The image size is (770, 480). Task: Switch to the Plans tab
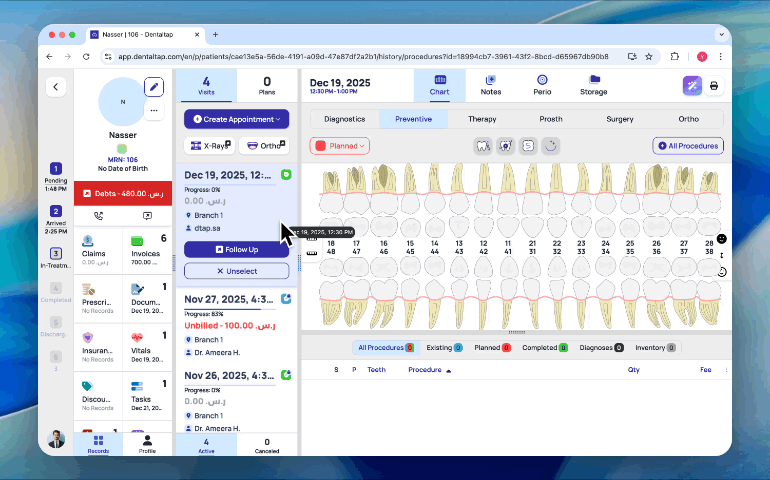coord(267,85)
